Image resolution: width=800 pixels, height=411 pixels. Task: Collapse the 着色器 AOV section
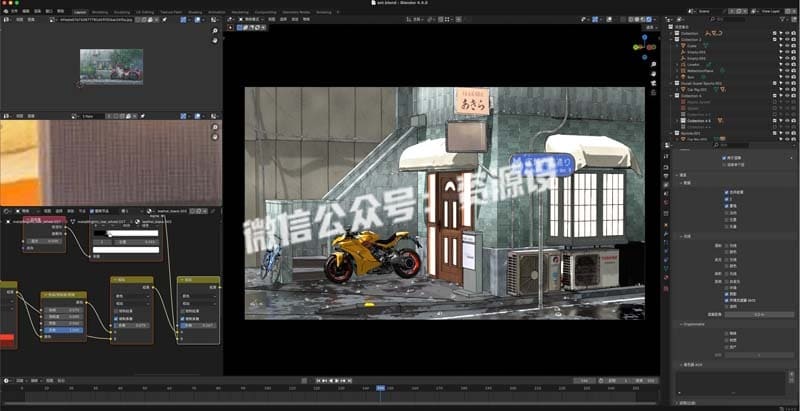tap(690, 365)
